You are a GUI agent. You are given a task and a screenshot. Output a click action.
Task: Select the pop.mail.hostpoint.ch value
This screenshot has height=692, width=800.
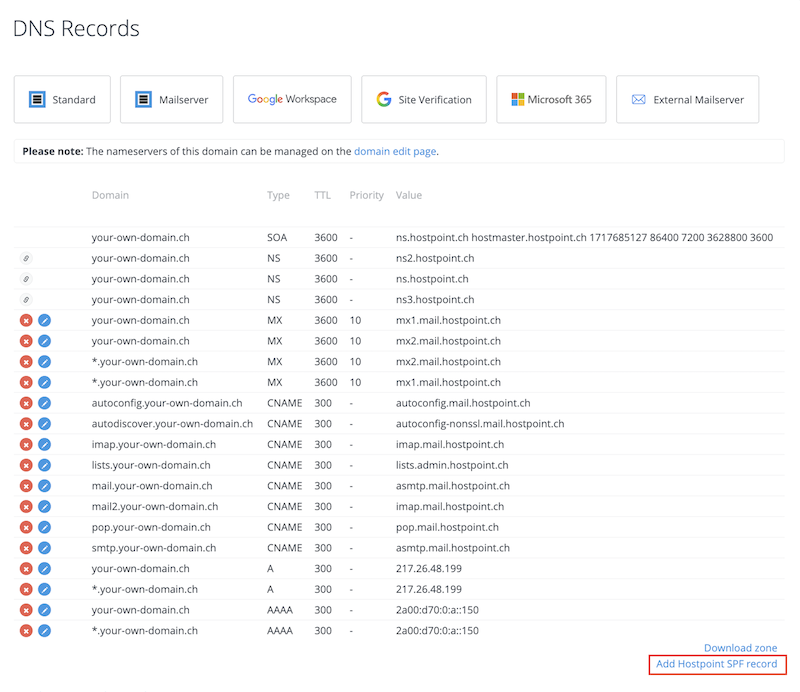tap(447, 528)
